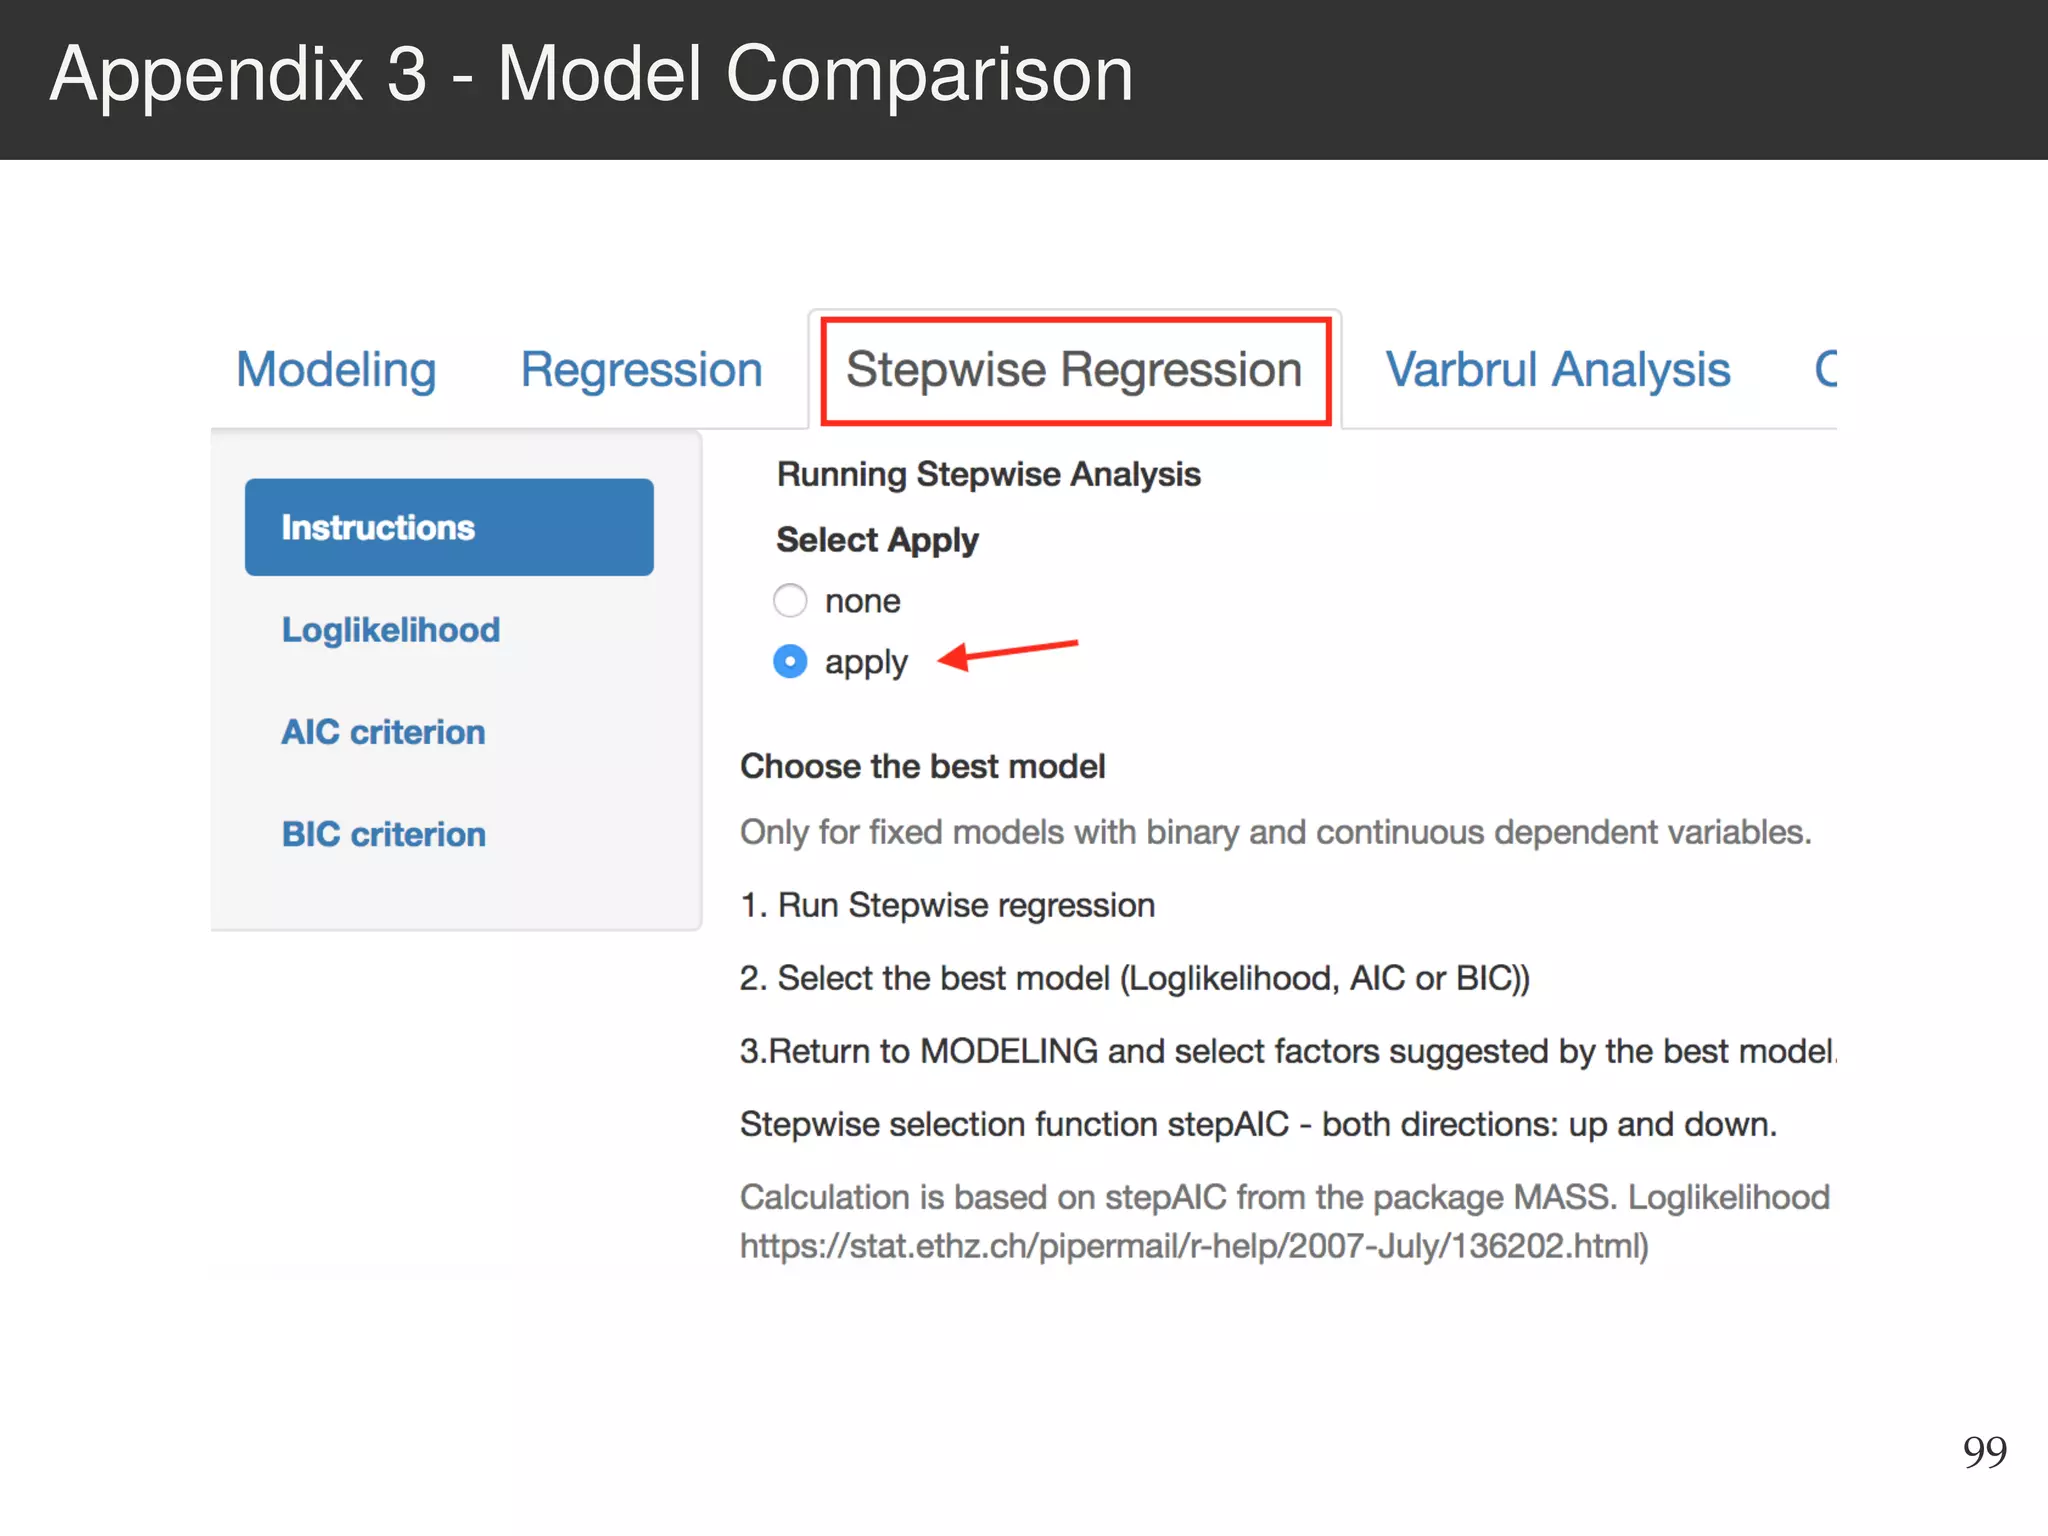Click the 'Return to MODELING' instruction line
The height and width of the screenshot is (1536, 2048).
point(1287,1051)
